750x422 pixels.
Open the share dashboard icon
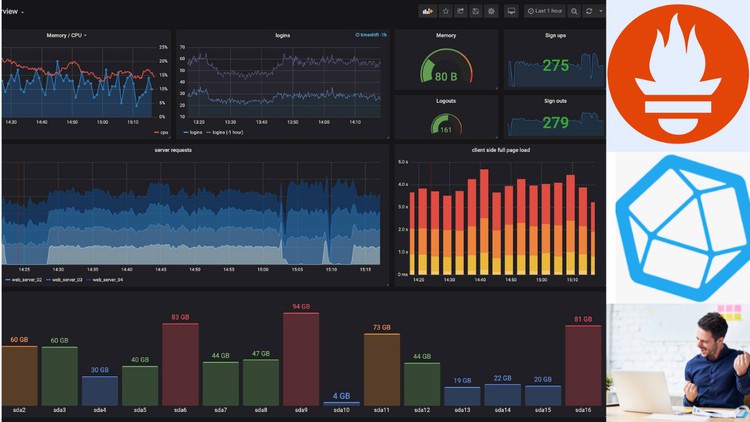tap(461, 11)
